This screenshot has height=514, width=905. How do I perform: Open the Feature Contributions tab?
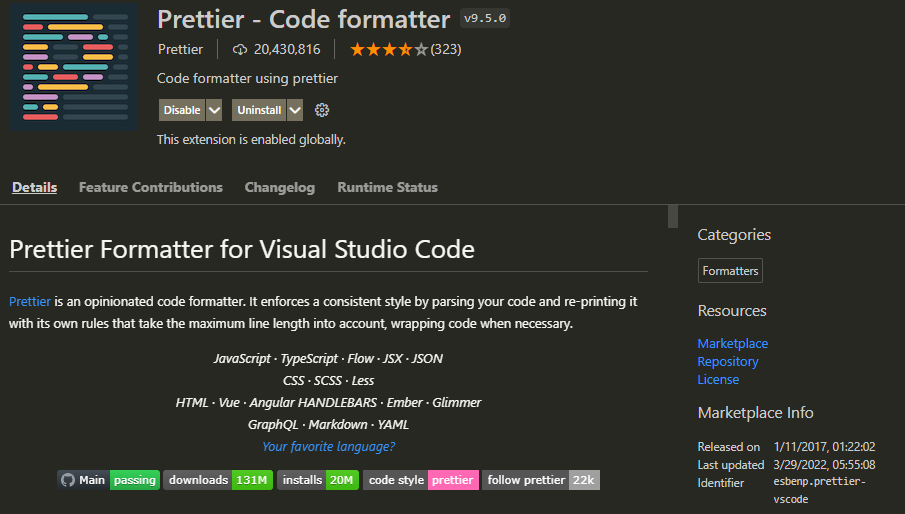151,187
